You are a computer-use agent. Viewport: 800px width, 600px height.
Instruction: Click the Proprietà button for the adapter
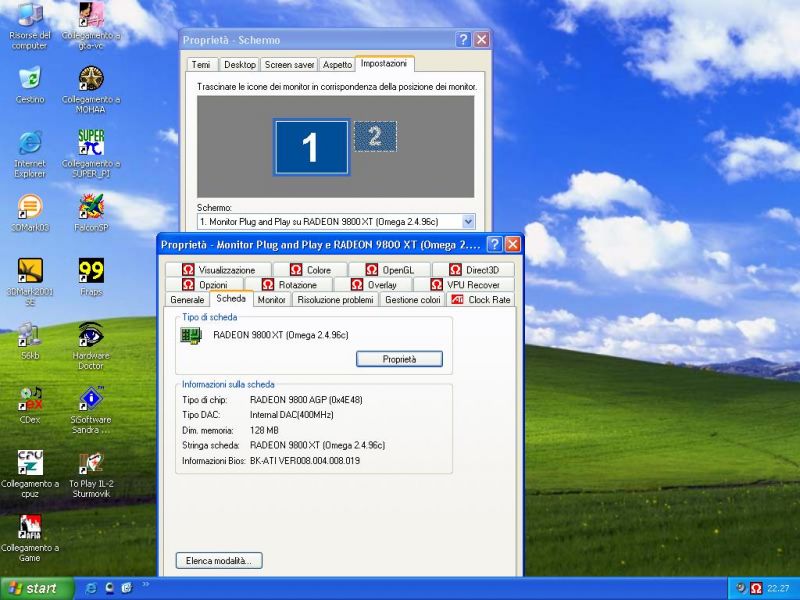click(399, 359)
